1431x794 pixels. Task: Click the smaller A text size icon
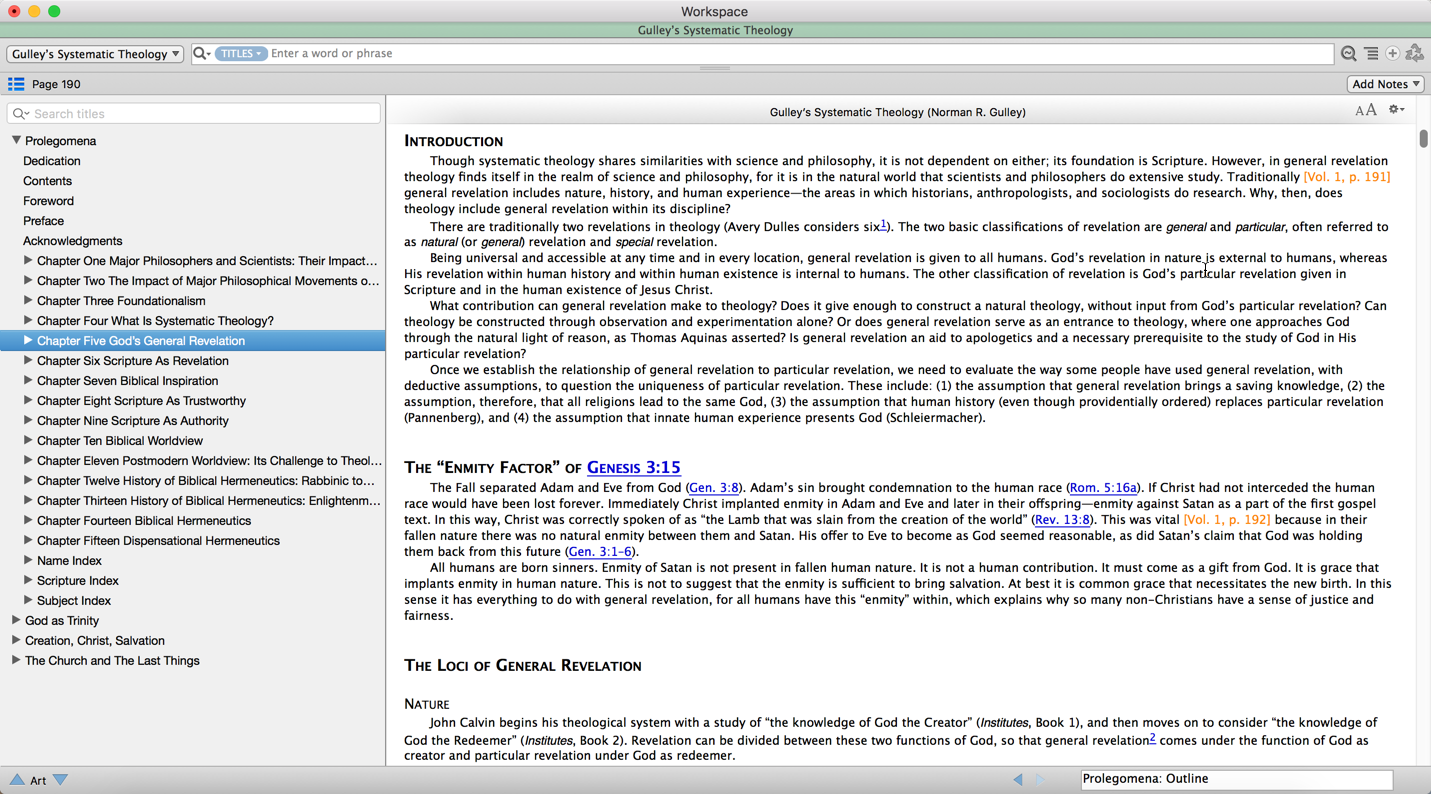pyautogui.click(x=1360, y=111)
